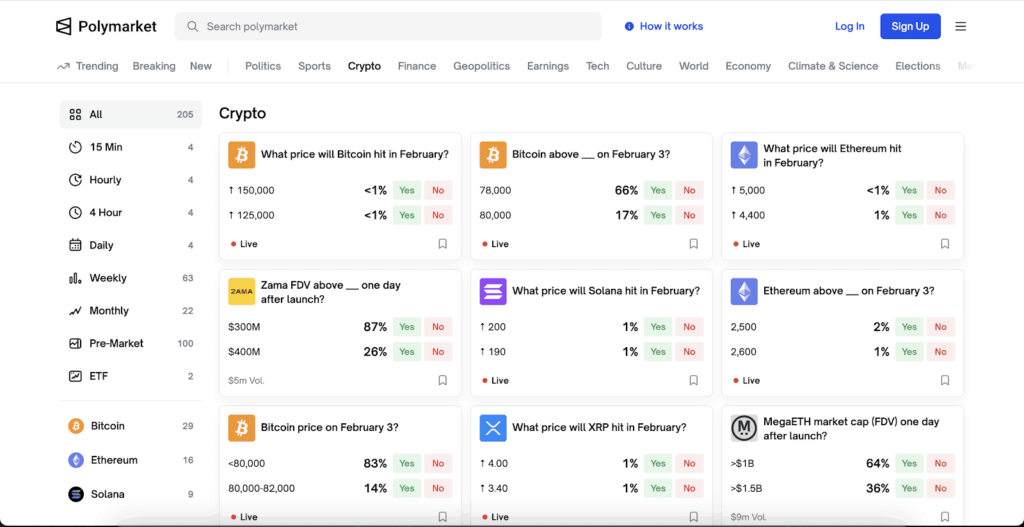Image resolution: width=1024 pixels, height=527 pixels.
Task: Toggle bookmark on Ethereum February price market
Action: [x=944, y=244]
